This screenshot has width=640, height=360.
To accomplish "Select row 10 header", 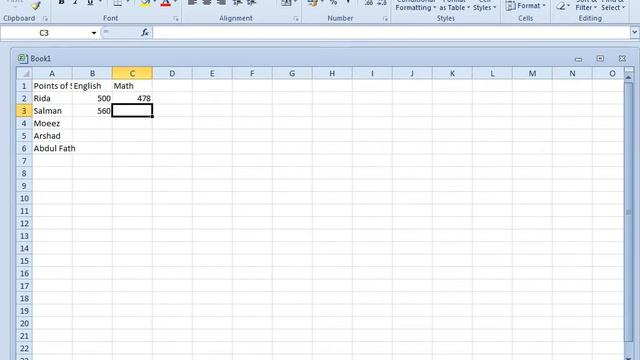I will (24, 198).
